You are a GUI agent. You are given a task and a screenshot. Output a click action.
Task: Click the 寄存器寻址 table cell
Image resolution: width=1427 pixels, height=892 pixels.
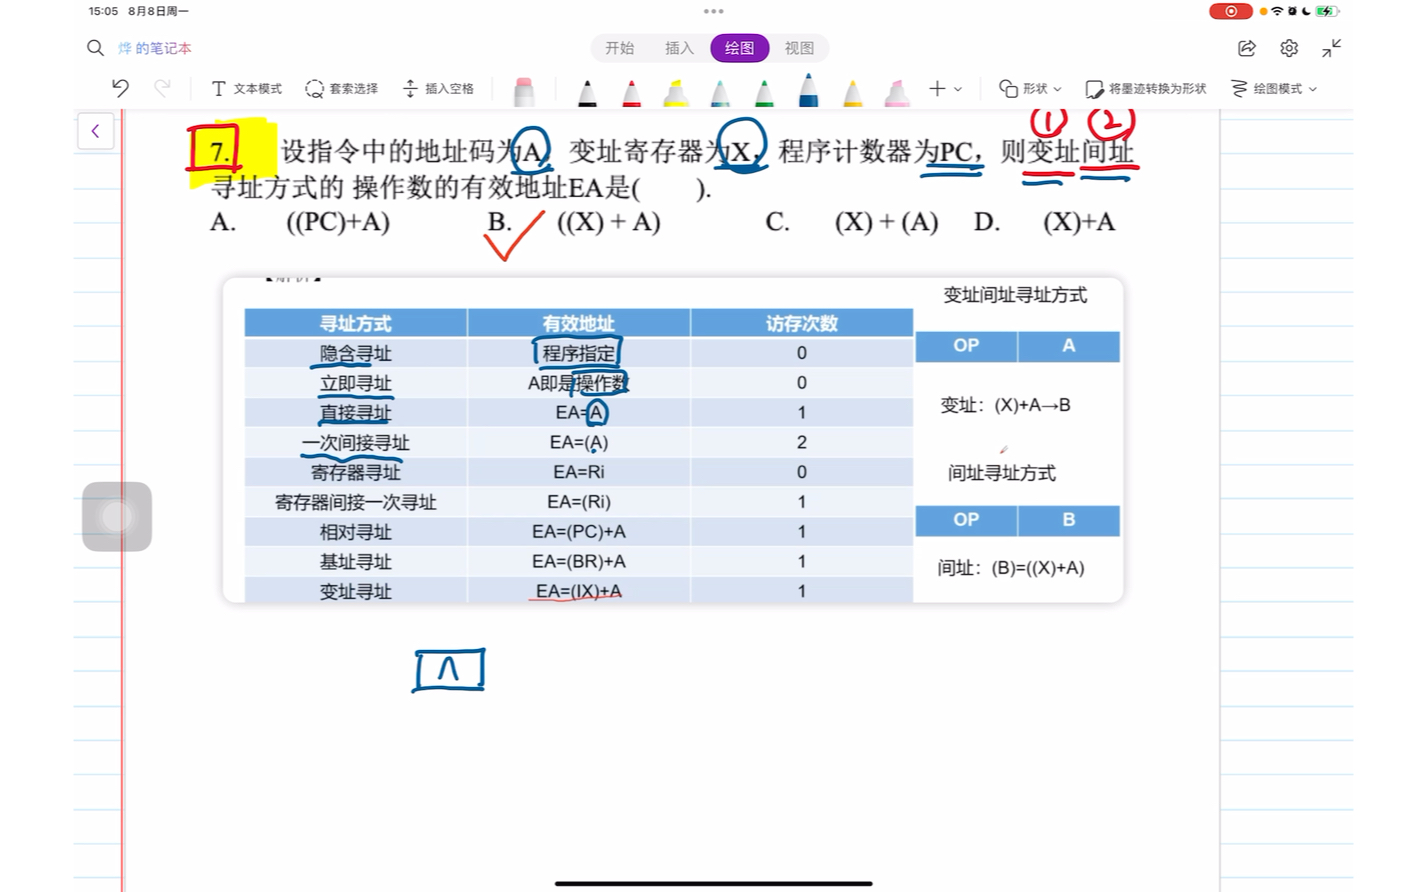click(x=356, y=472)
